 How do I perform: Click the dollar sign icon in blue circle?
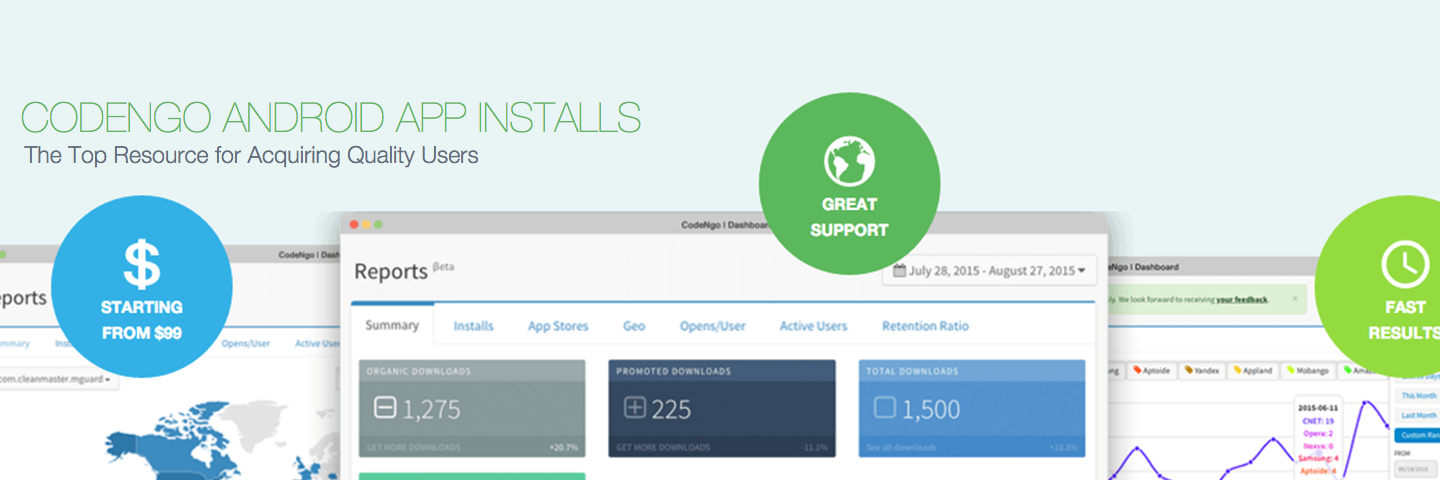pos(141,264)
